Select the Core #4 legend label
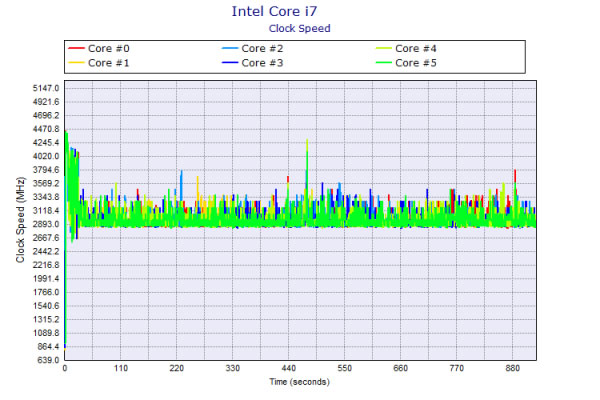The width and height of the screenshot is (600, 400). pos(416,49)
